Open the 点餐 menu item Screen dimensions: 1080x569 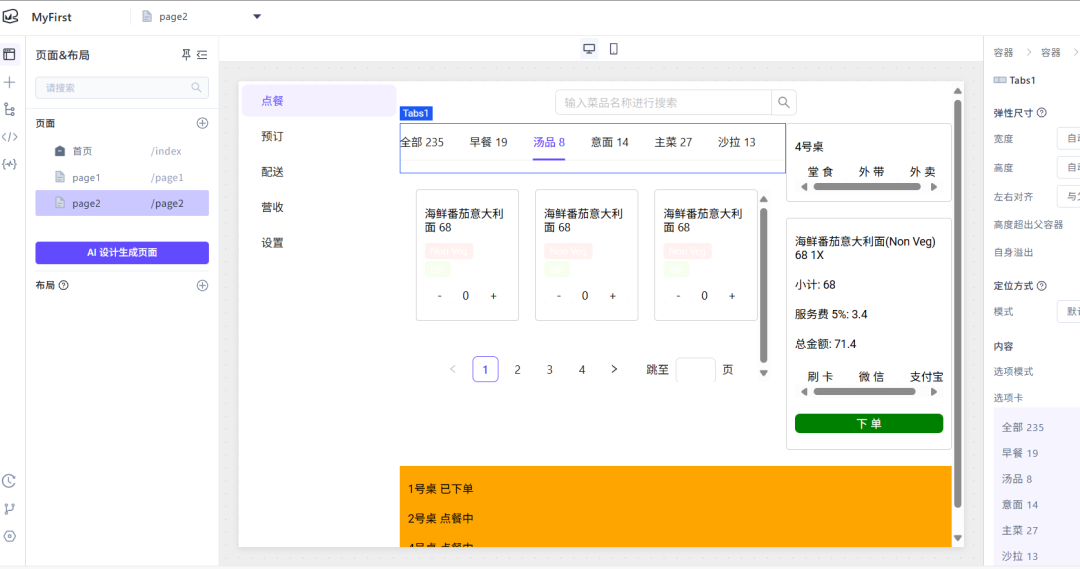pos(319,101)
